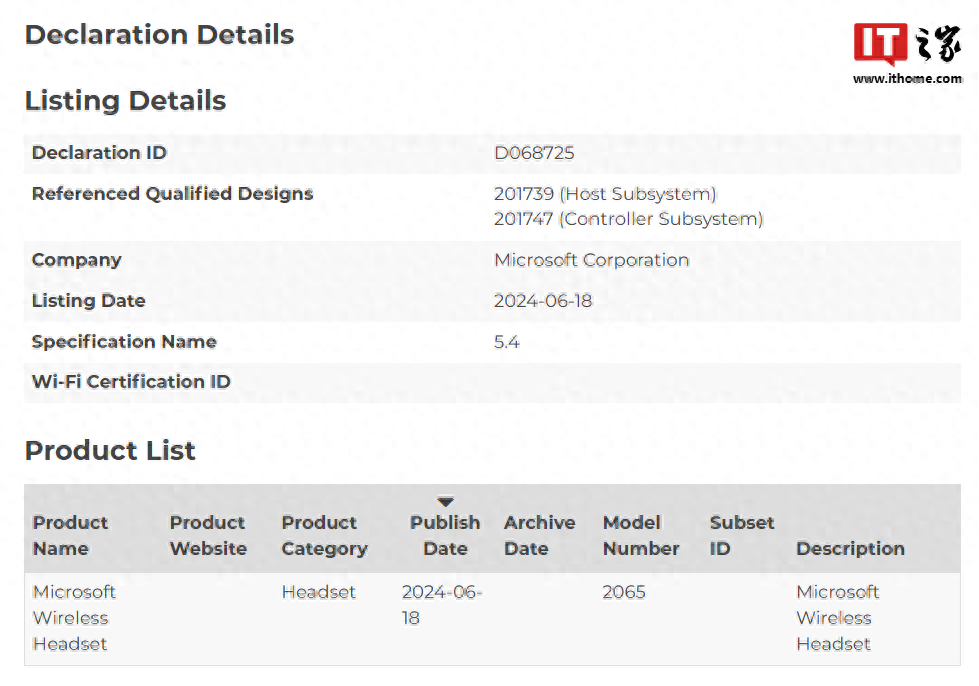The height and width of the screenshot is (686, 979).
Task: Select the publish date cell in product row
Action: point(442,605)
